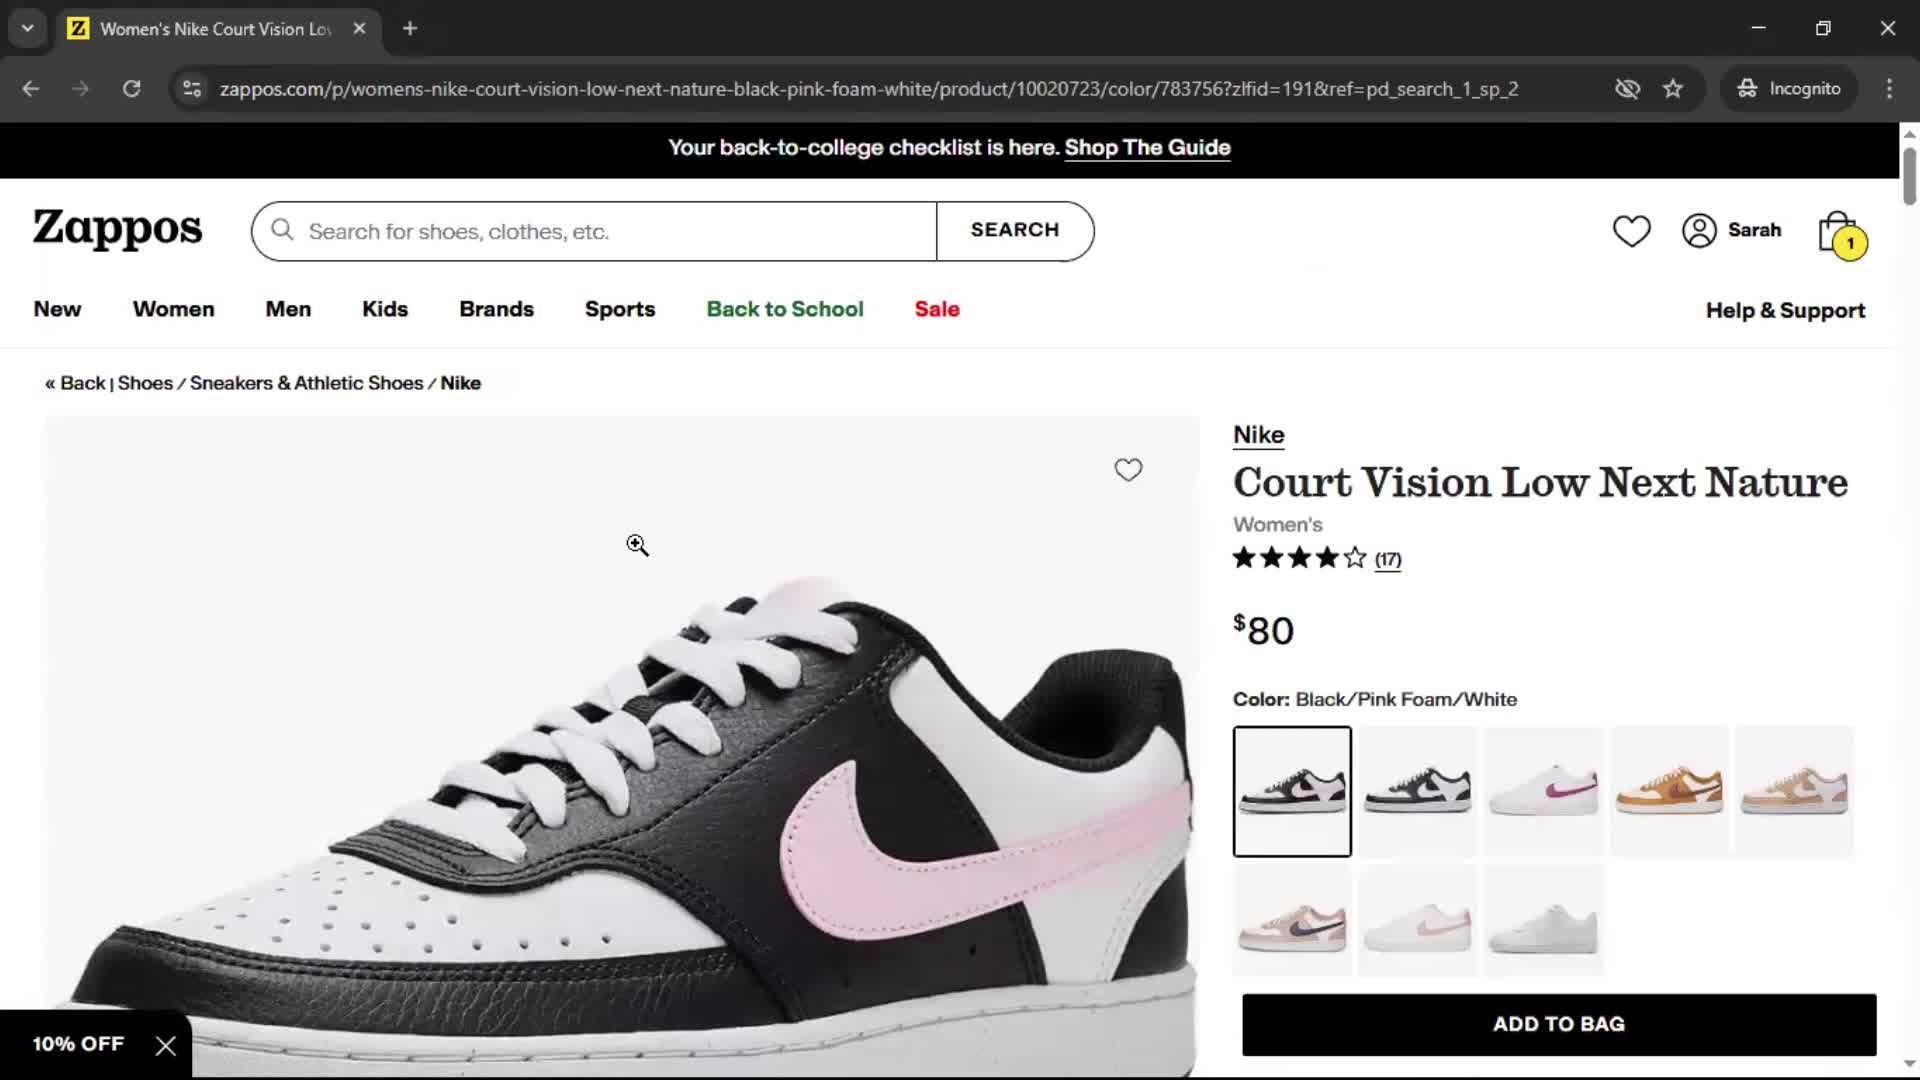Open the Women menu

point(174,309)
